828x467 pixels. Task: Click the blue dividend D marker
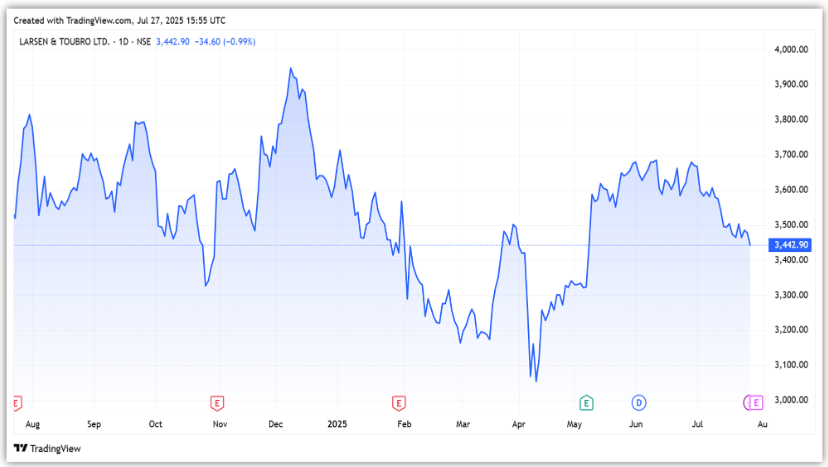(x=639, y=402)
